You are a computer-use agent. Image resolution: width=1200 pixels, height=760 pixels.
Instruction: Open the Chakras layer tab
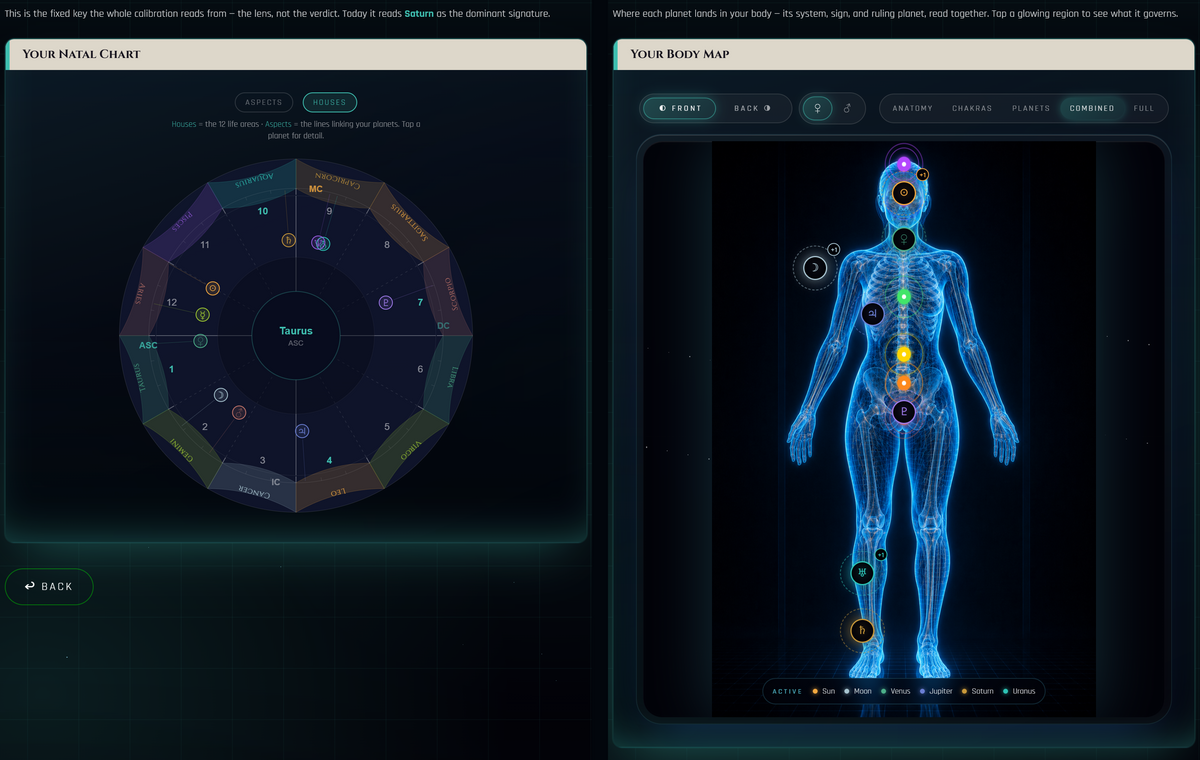972,108
